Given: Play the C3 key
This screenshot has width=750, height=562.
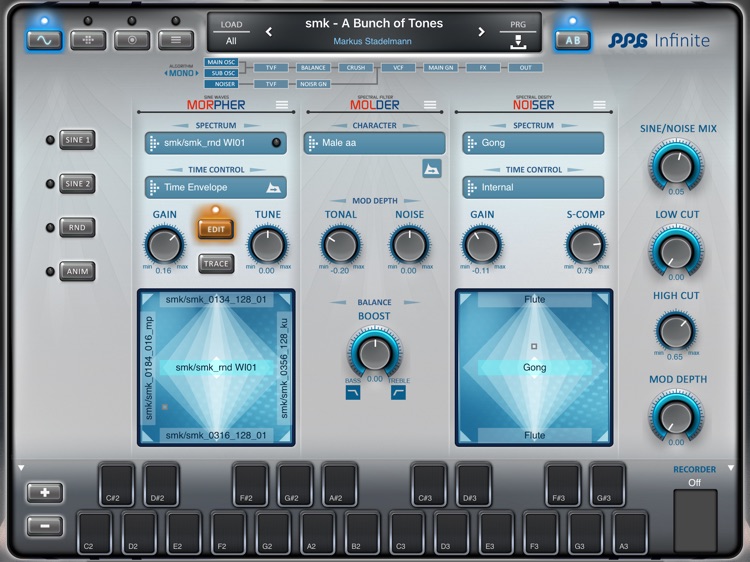Looking at the screenshot, I should (x=407, y=532).
